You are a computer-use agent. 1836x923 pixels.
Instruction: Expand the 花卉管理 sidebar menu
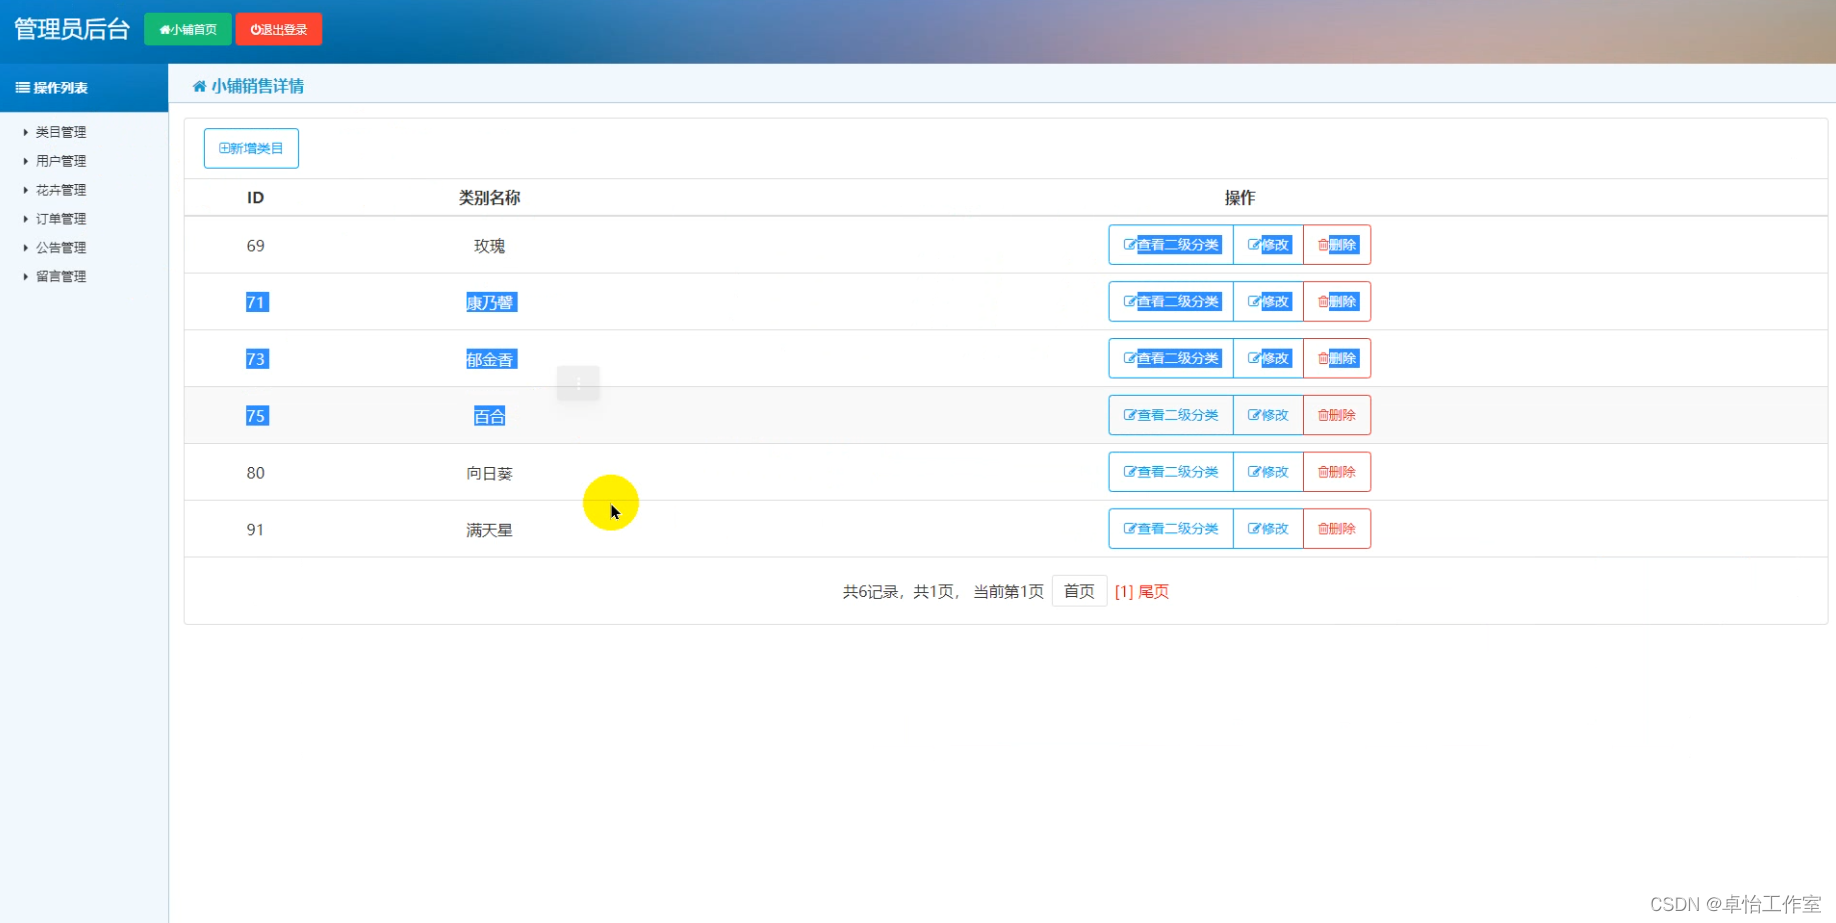61,190
